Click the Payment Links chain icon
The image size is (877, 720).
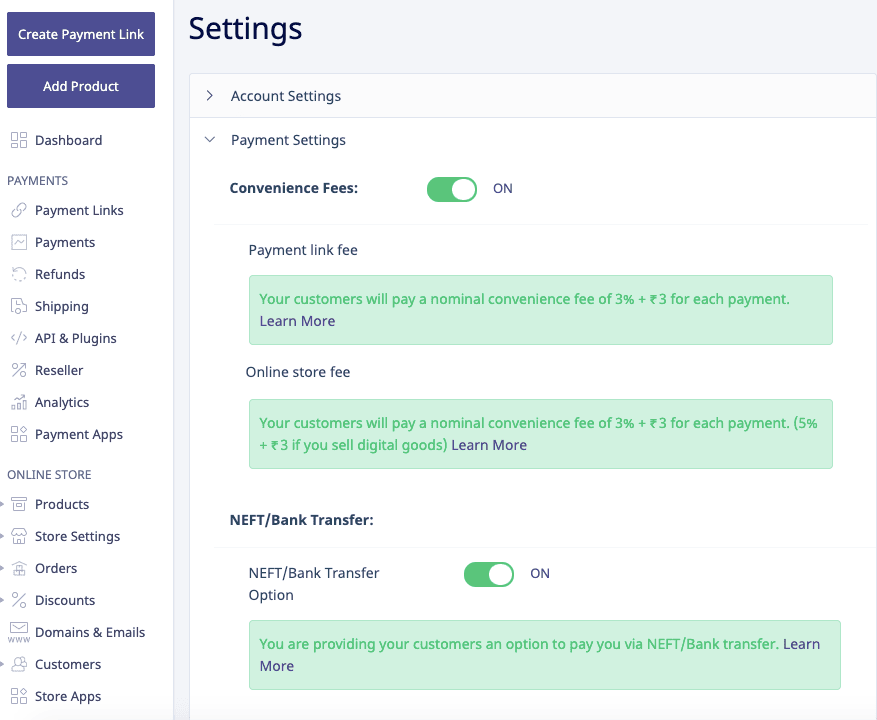[19, 210]
